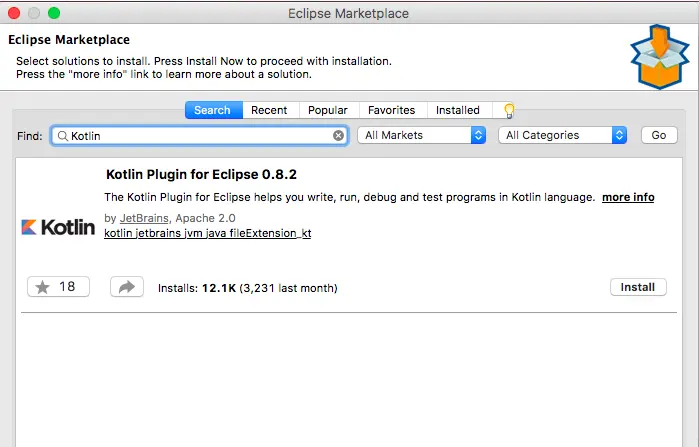Image resolution: width=699 pixels, height=447 pixels.
Task: Open the All Categories dropdown
Action: coord(563,135)
